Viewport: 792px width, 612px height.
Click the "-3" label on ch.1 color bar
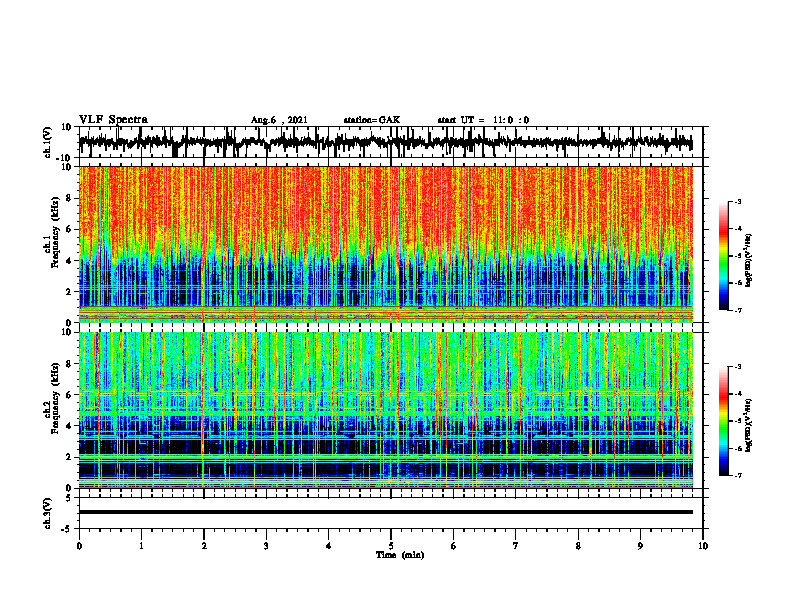pos(737,201)
